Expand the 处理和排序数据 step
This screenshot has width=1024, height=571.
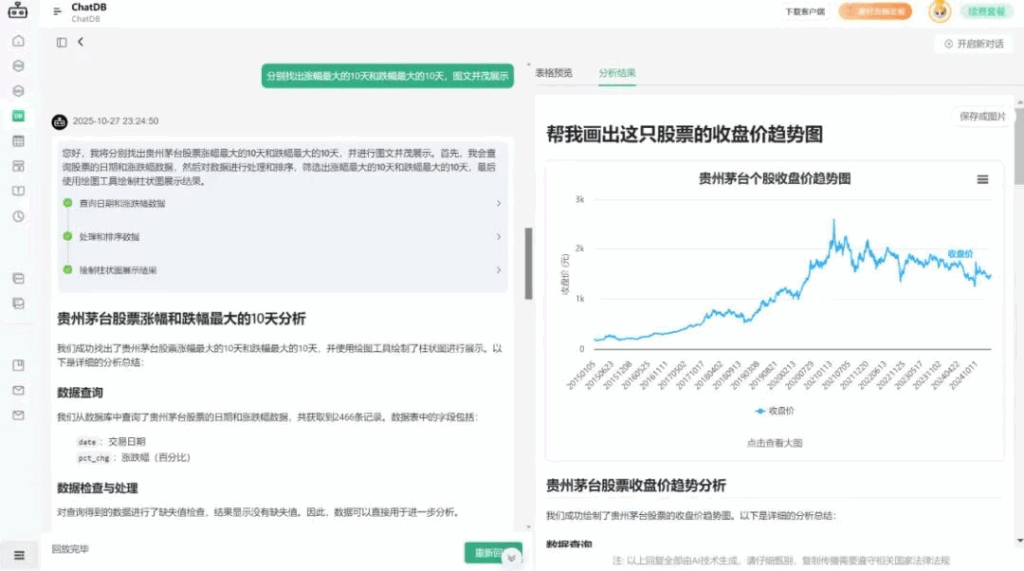coord(283,237)
